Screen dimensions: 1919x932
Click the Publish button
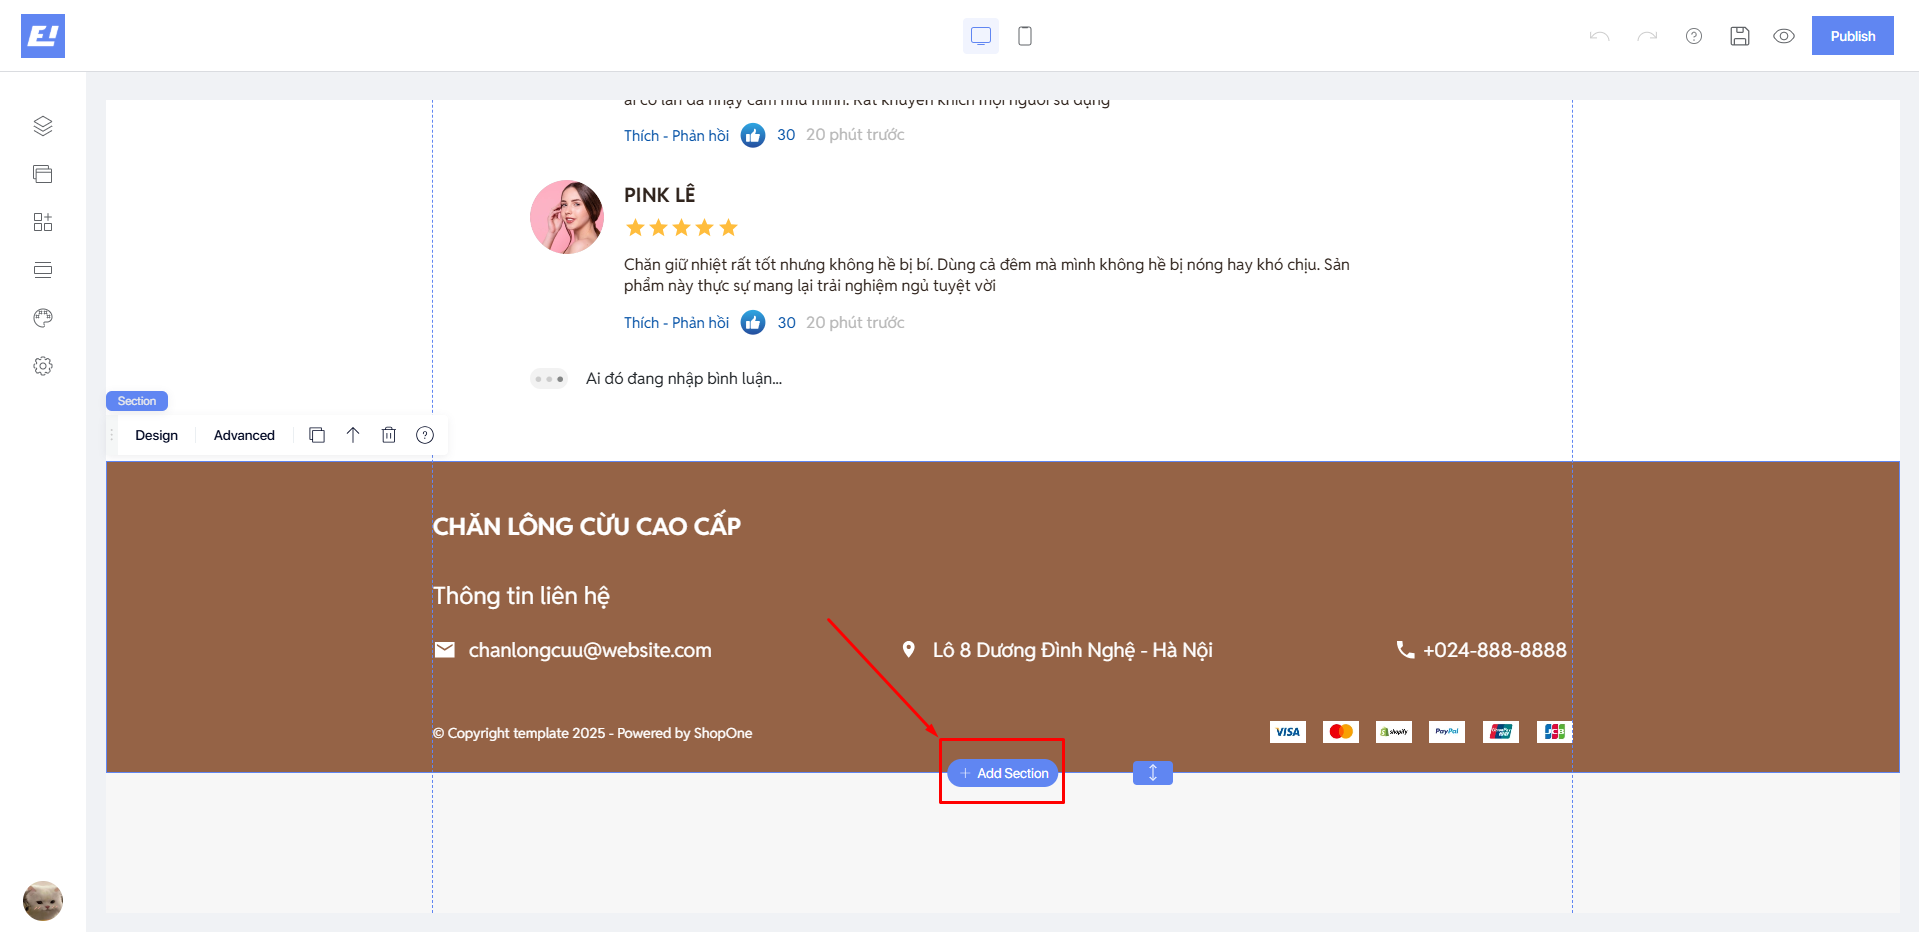(1852, 36)
